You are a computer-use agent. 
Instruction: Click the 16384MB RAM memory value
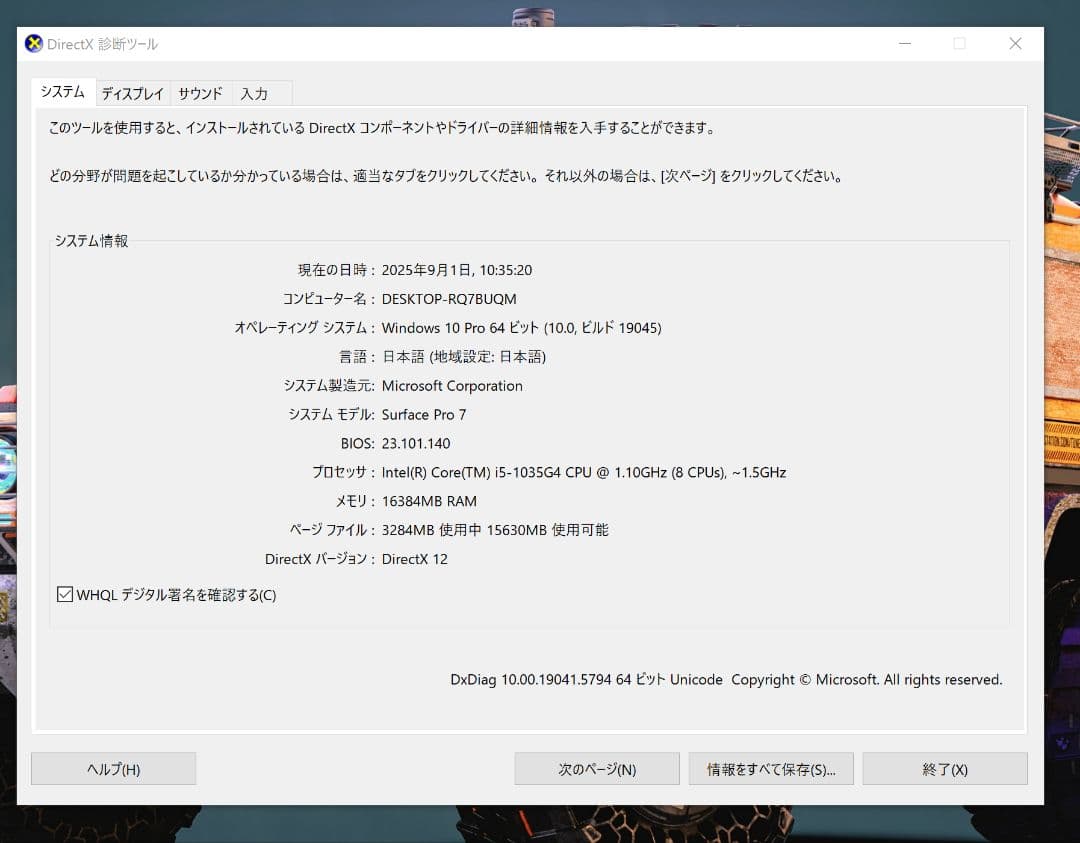(429, 501)
